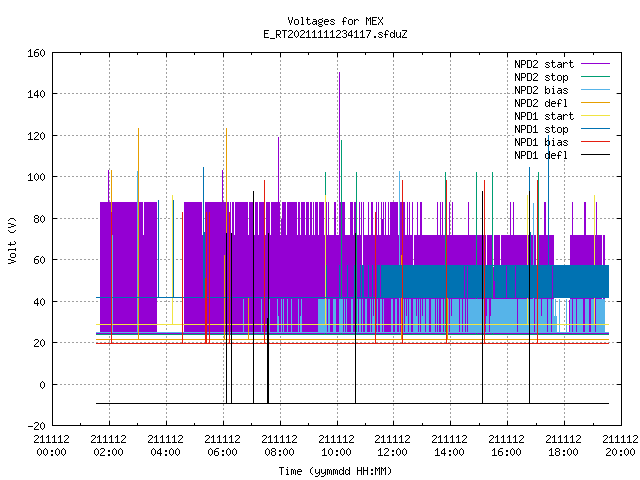Viewport: 640px width, 480px height.
Task: Click the y-axis tick value -20
Action: 36,426
